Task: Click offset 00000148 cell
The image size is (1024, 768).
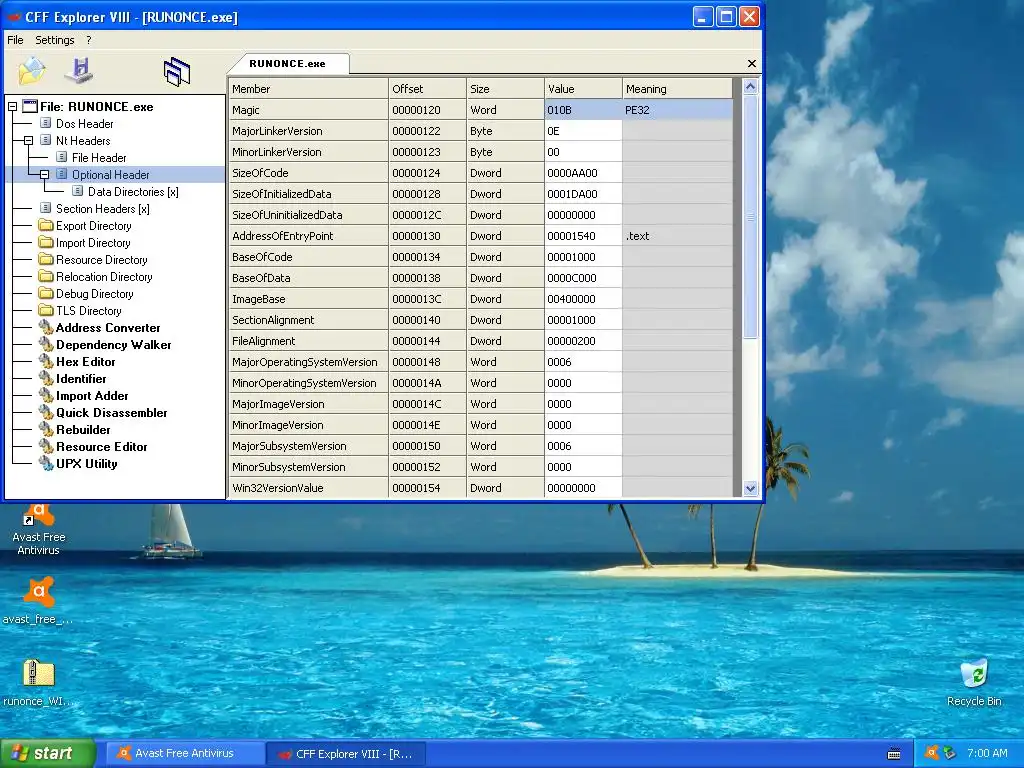Action: 427,361
